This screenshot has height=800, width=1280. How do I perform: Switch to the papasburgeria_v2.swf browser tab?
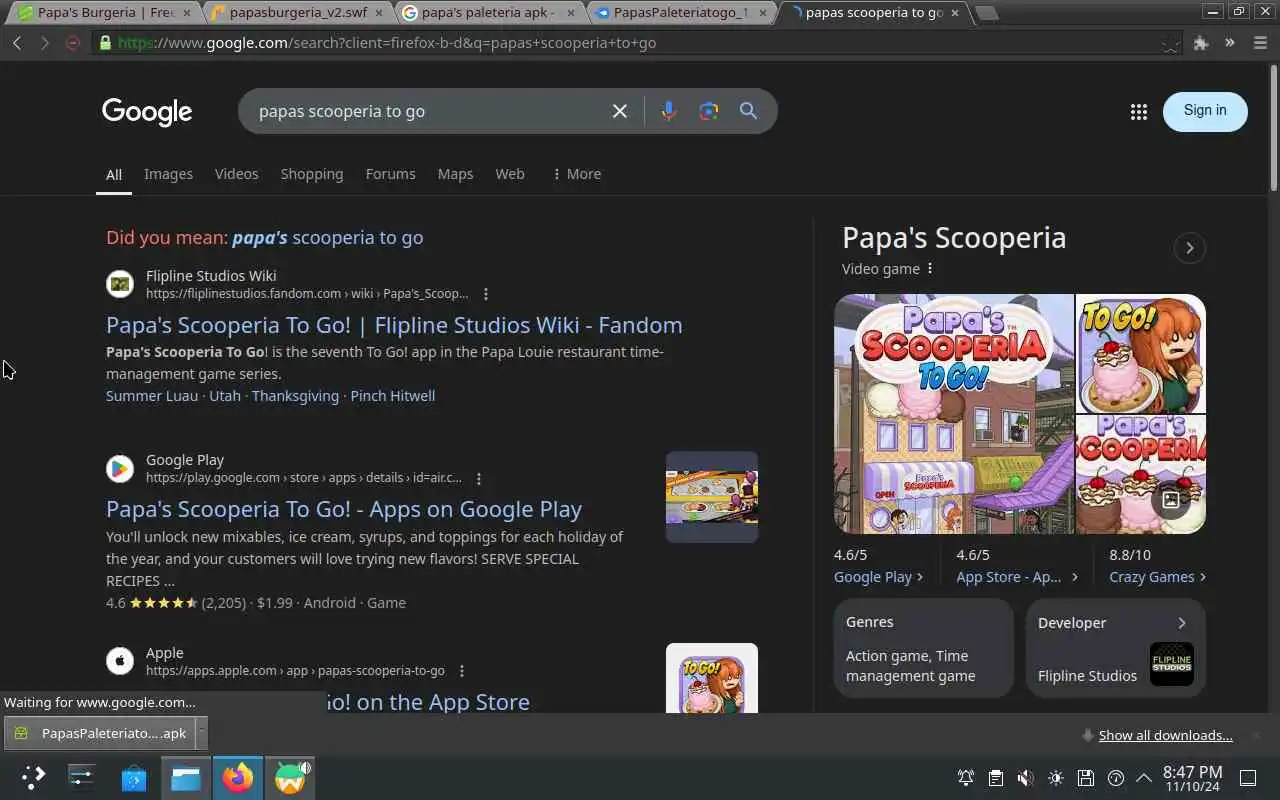point(298,13)
